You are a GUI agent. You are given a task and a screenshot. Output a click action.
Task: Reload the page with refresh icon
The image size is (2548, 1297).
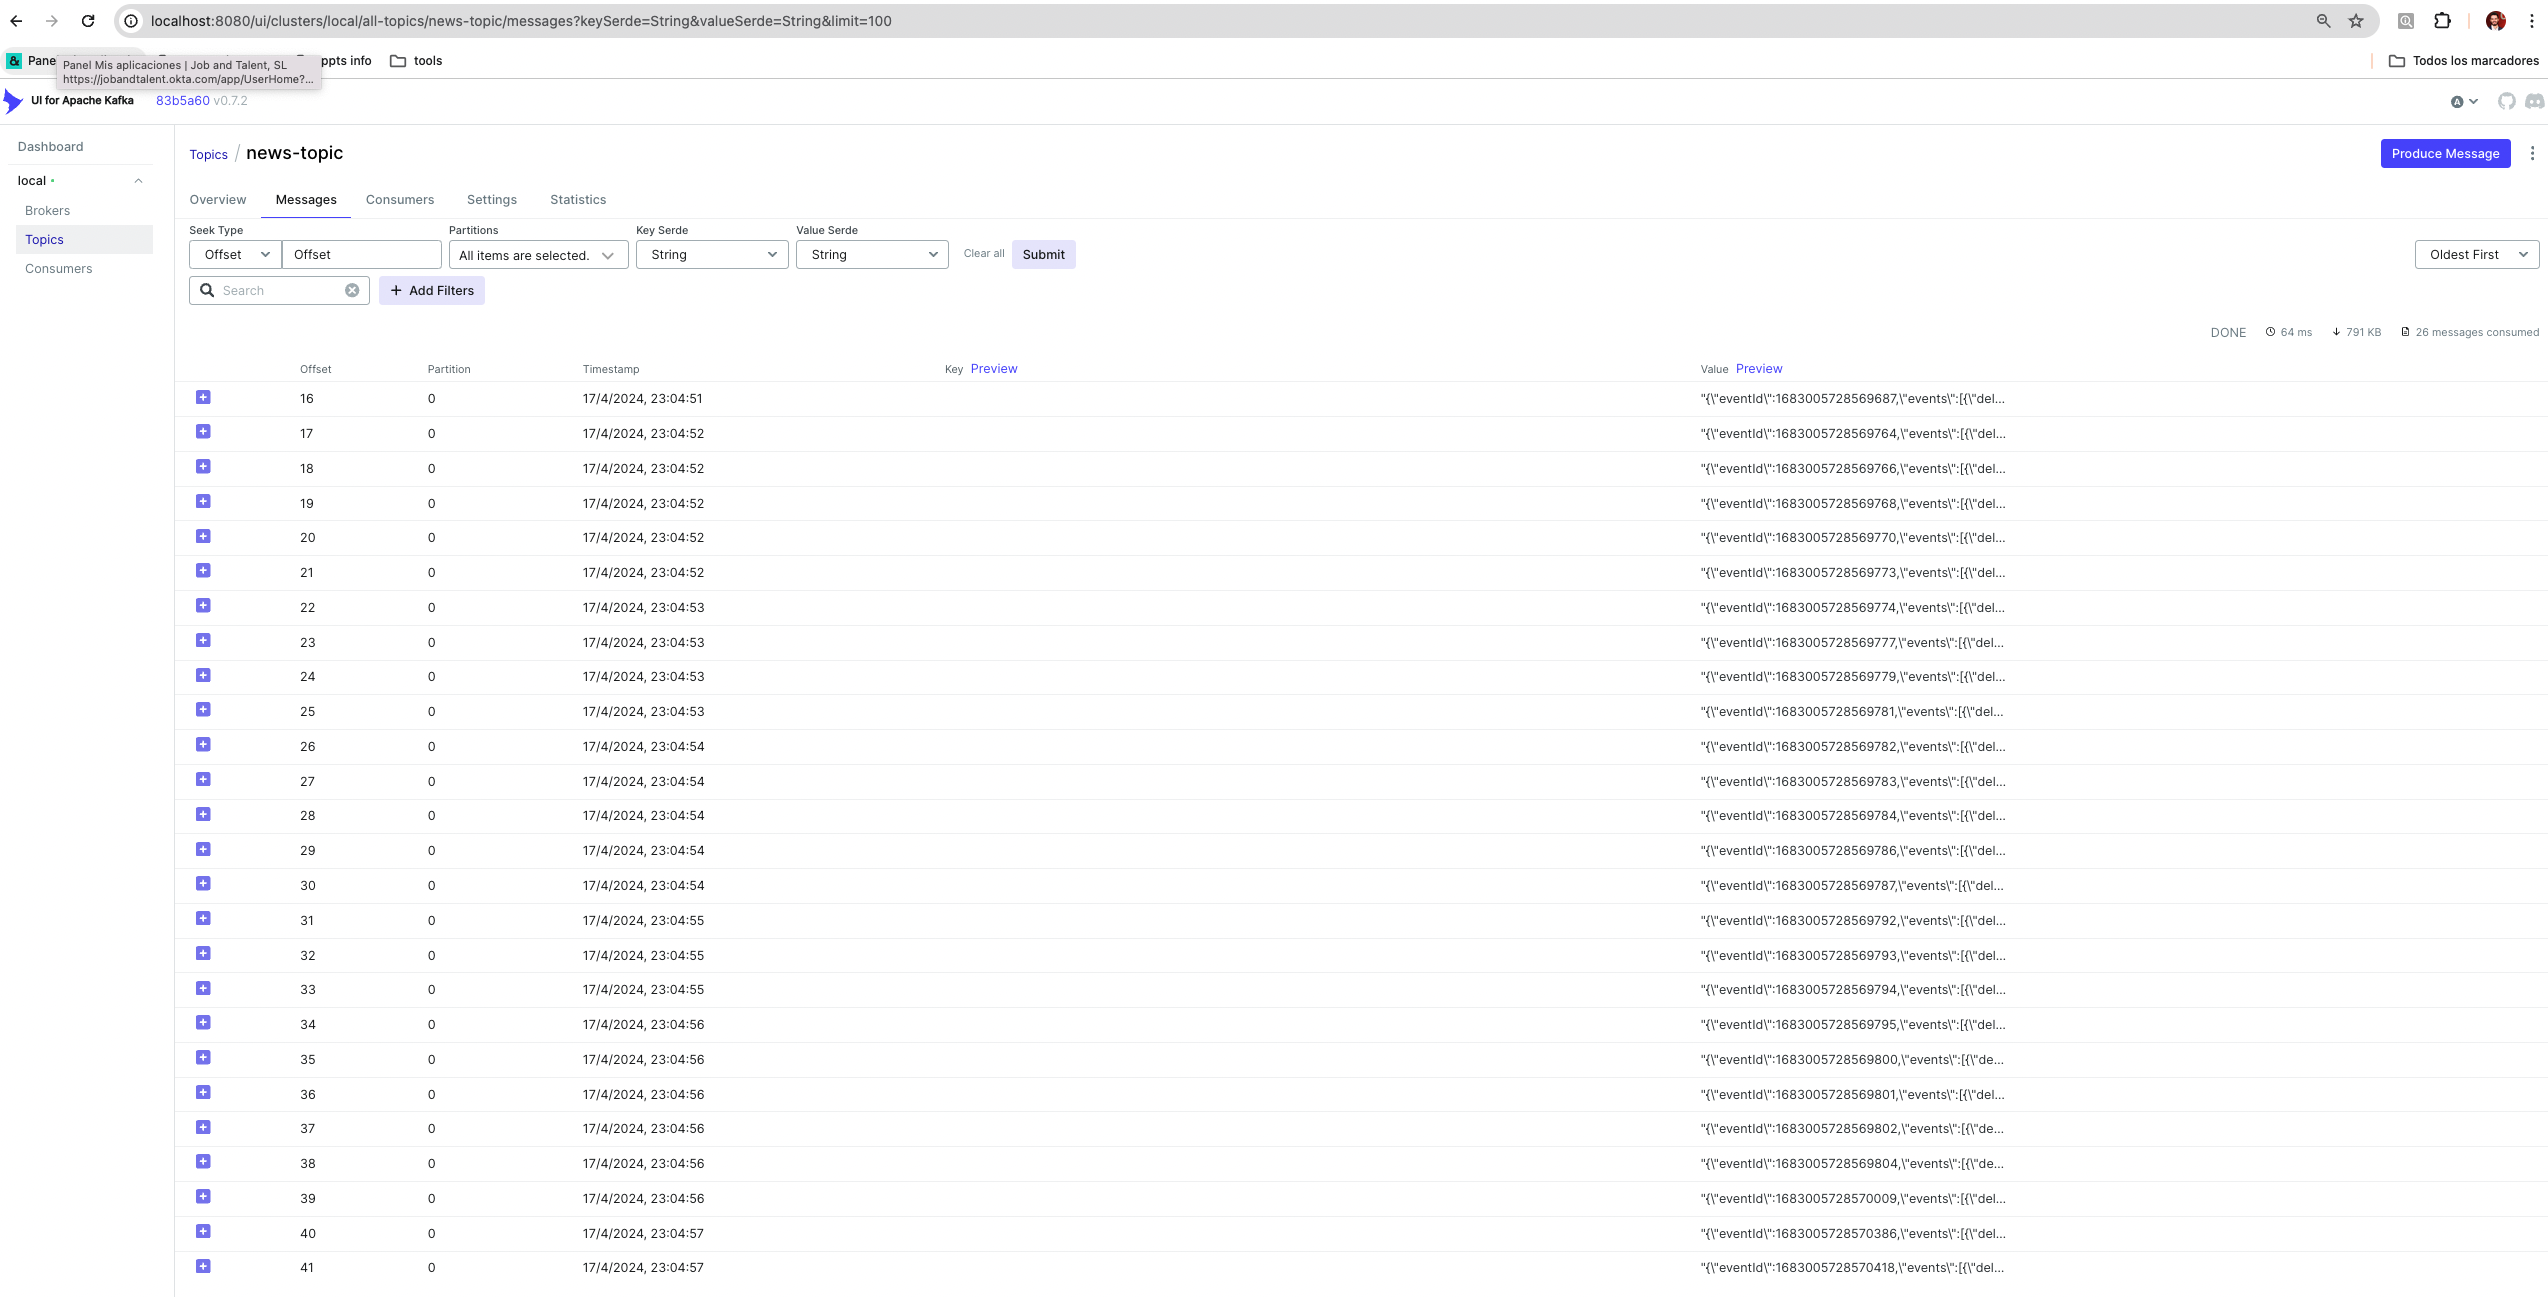(x=88, y=21)
